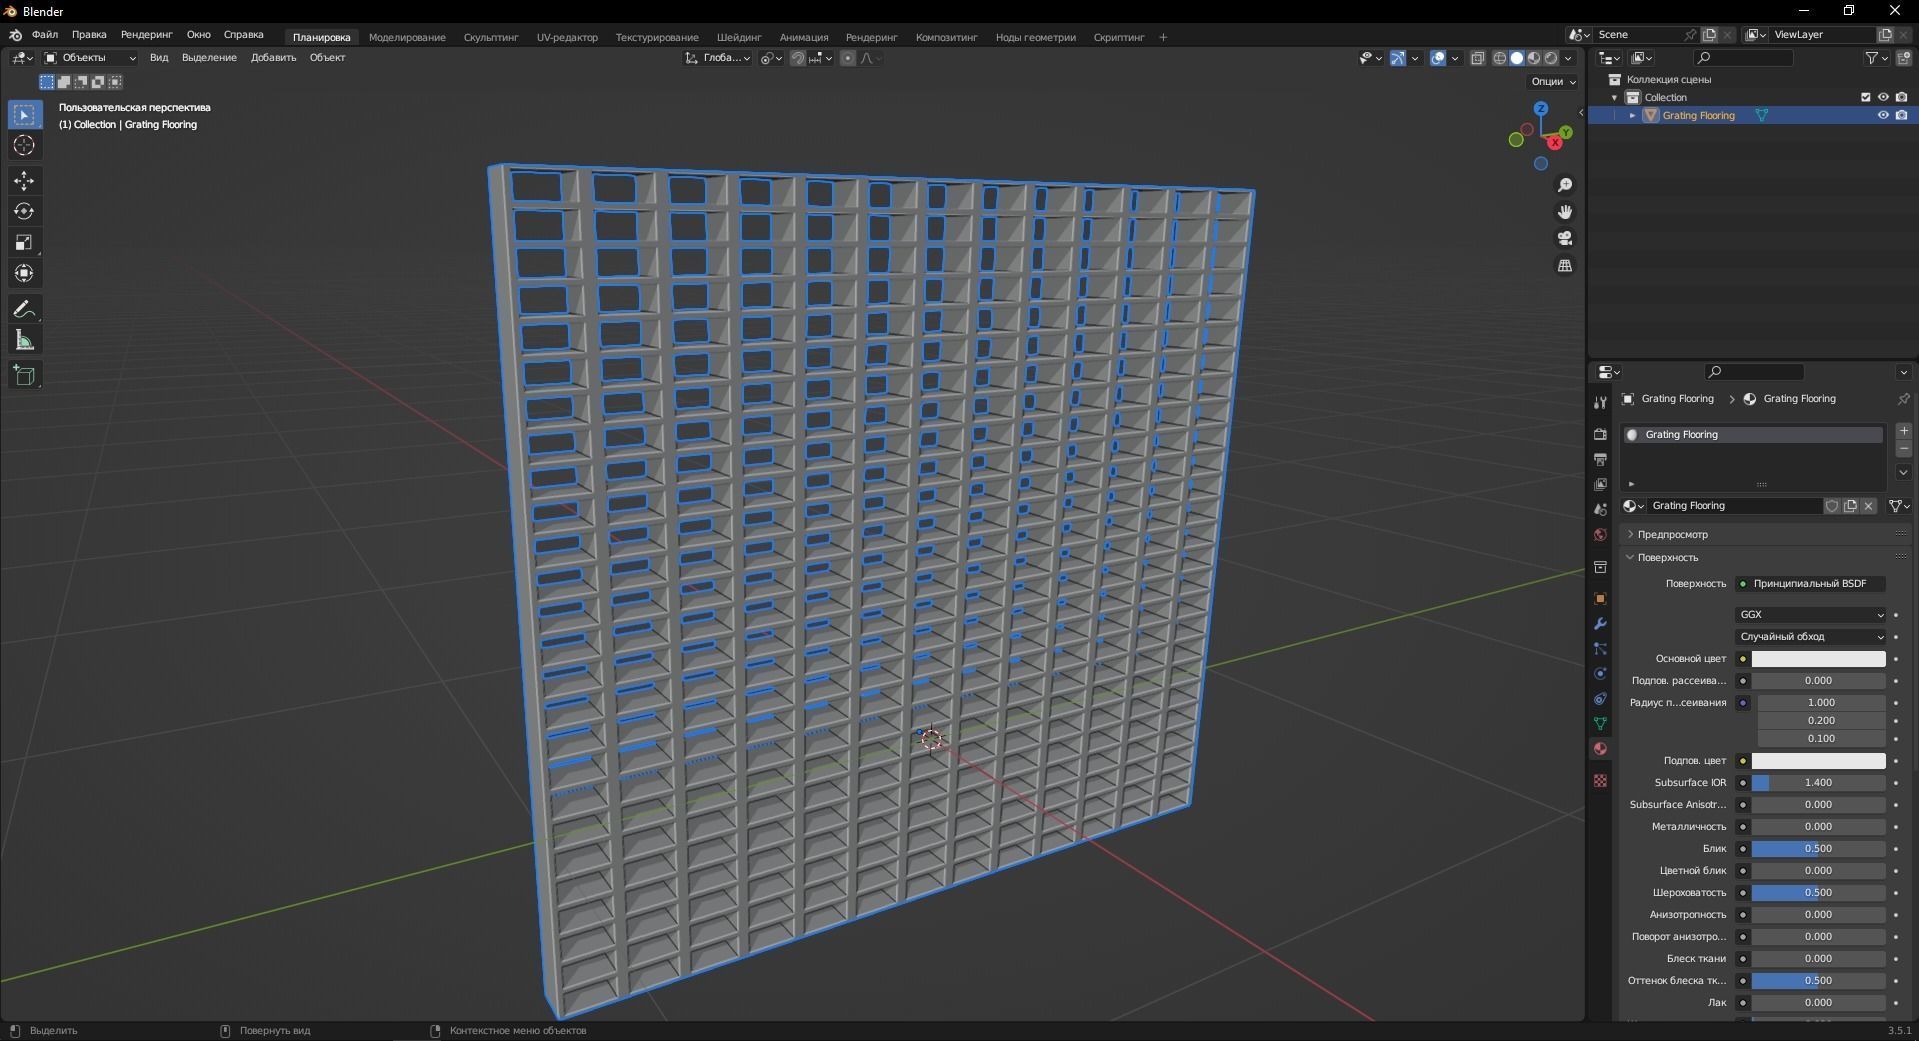This screenshot has height=1041, width=1919.
Task: Switch to wireframe viewport shading
Action: pyautogui.click(x=1500, y=58)
